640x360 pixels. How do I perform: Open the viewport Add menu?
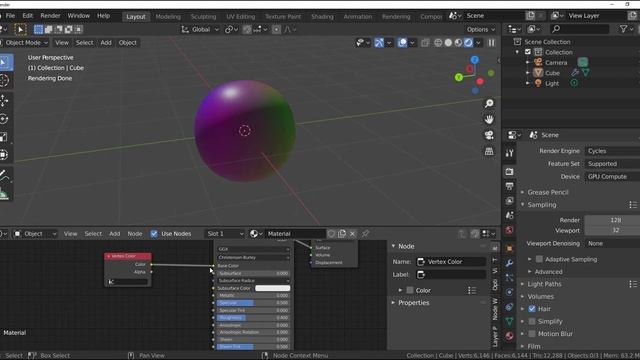pos(106,42)
